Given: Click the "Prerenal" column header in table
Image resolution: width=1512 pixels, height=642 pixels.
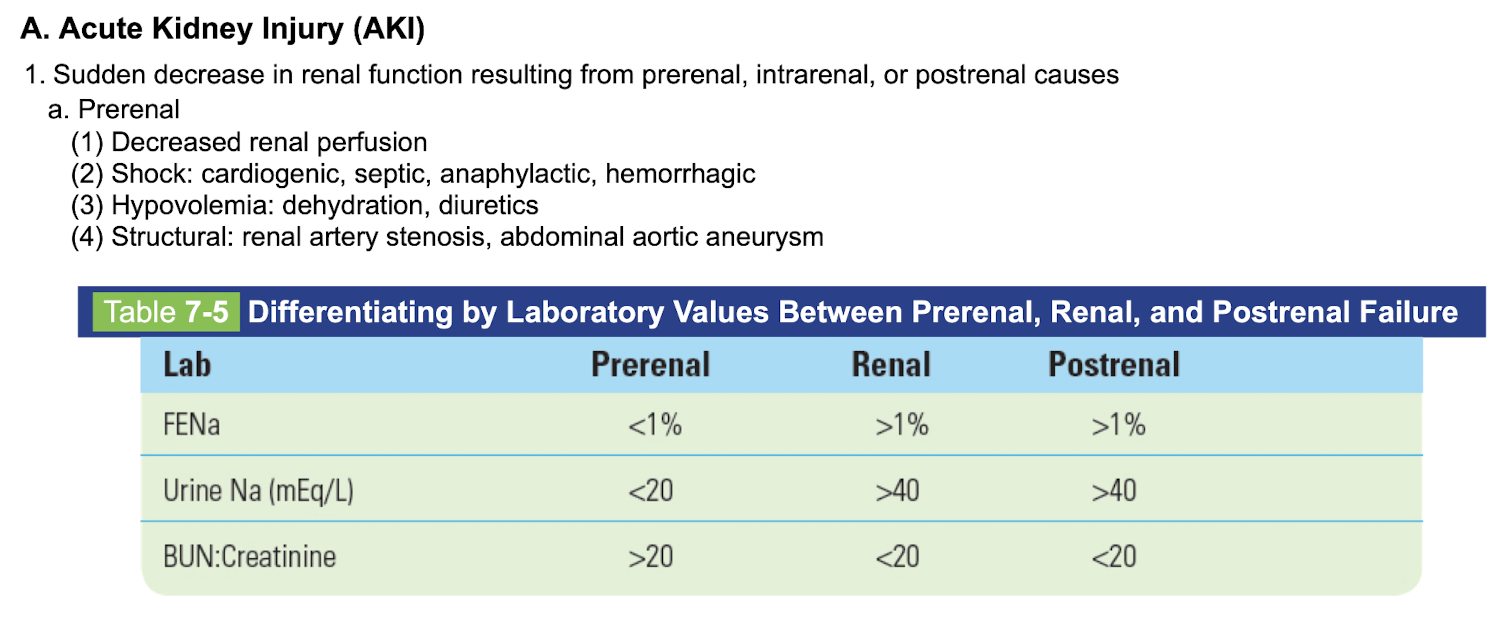Looking at the screenshot, I should [650, 365].
